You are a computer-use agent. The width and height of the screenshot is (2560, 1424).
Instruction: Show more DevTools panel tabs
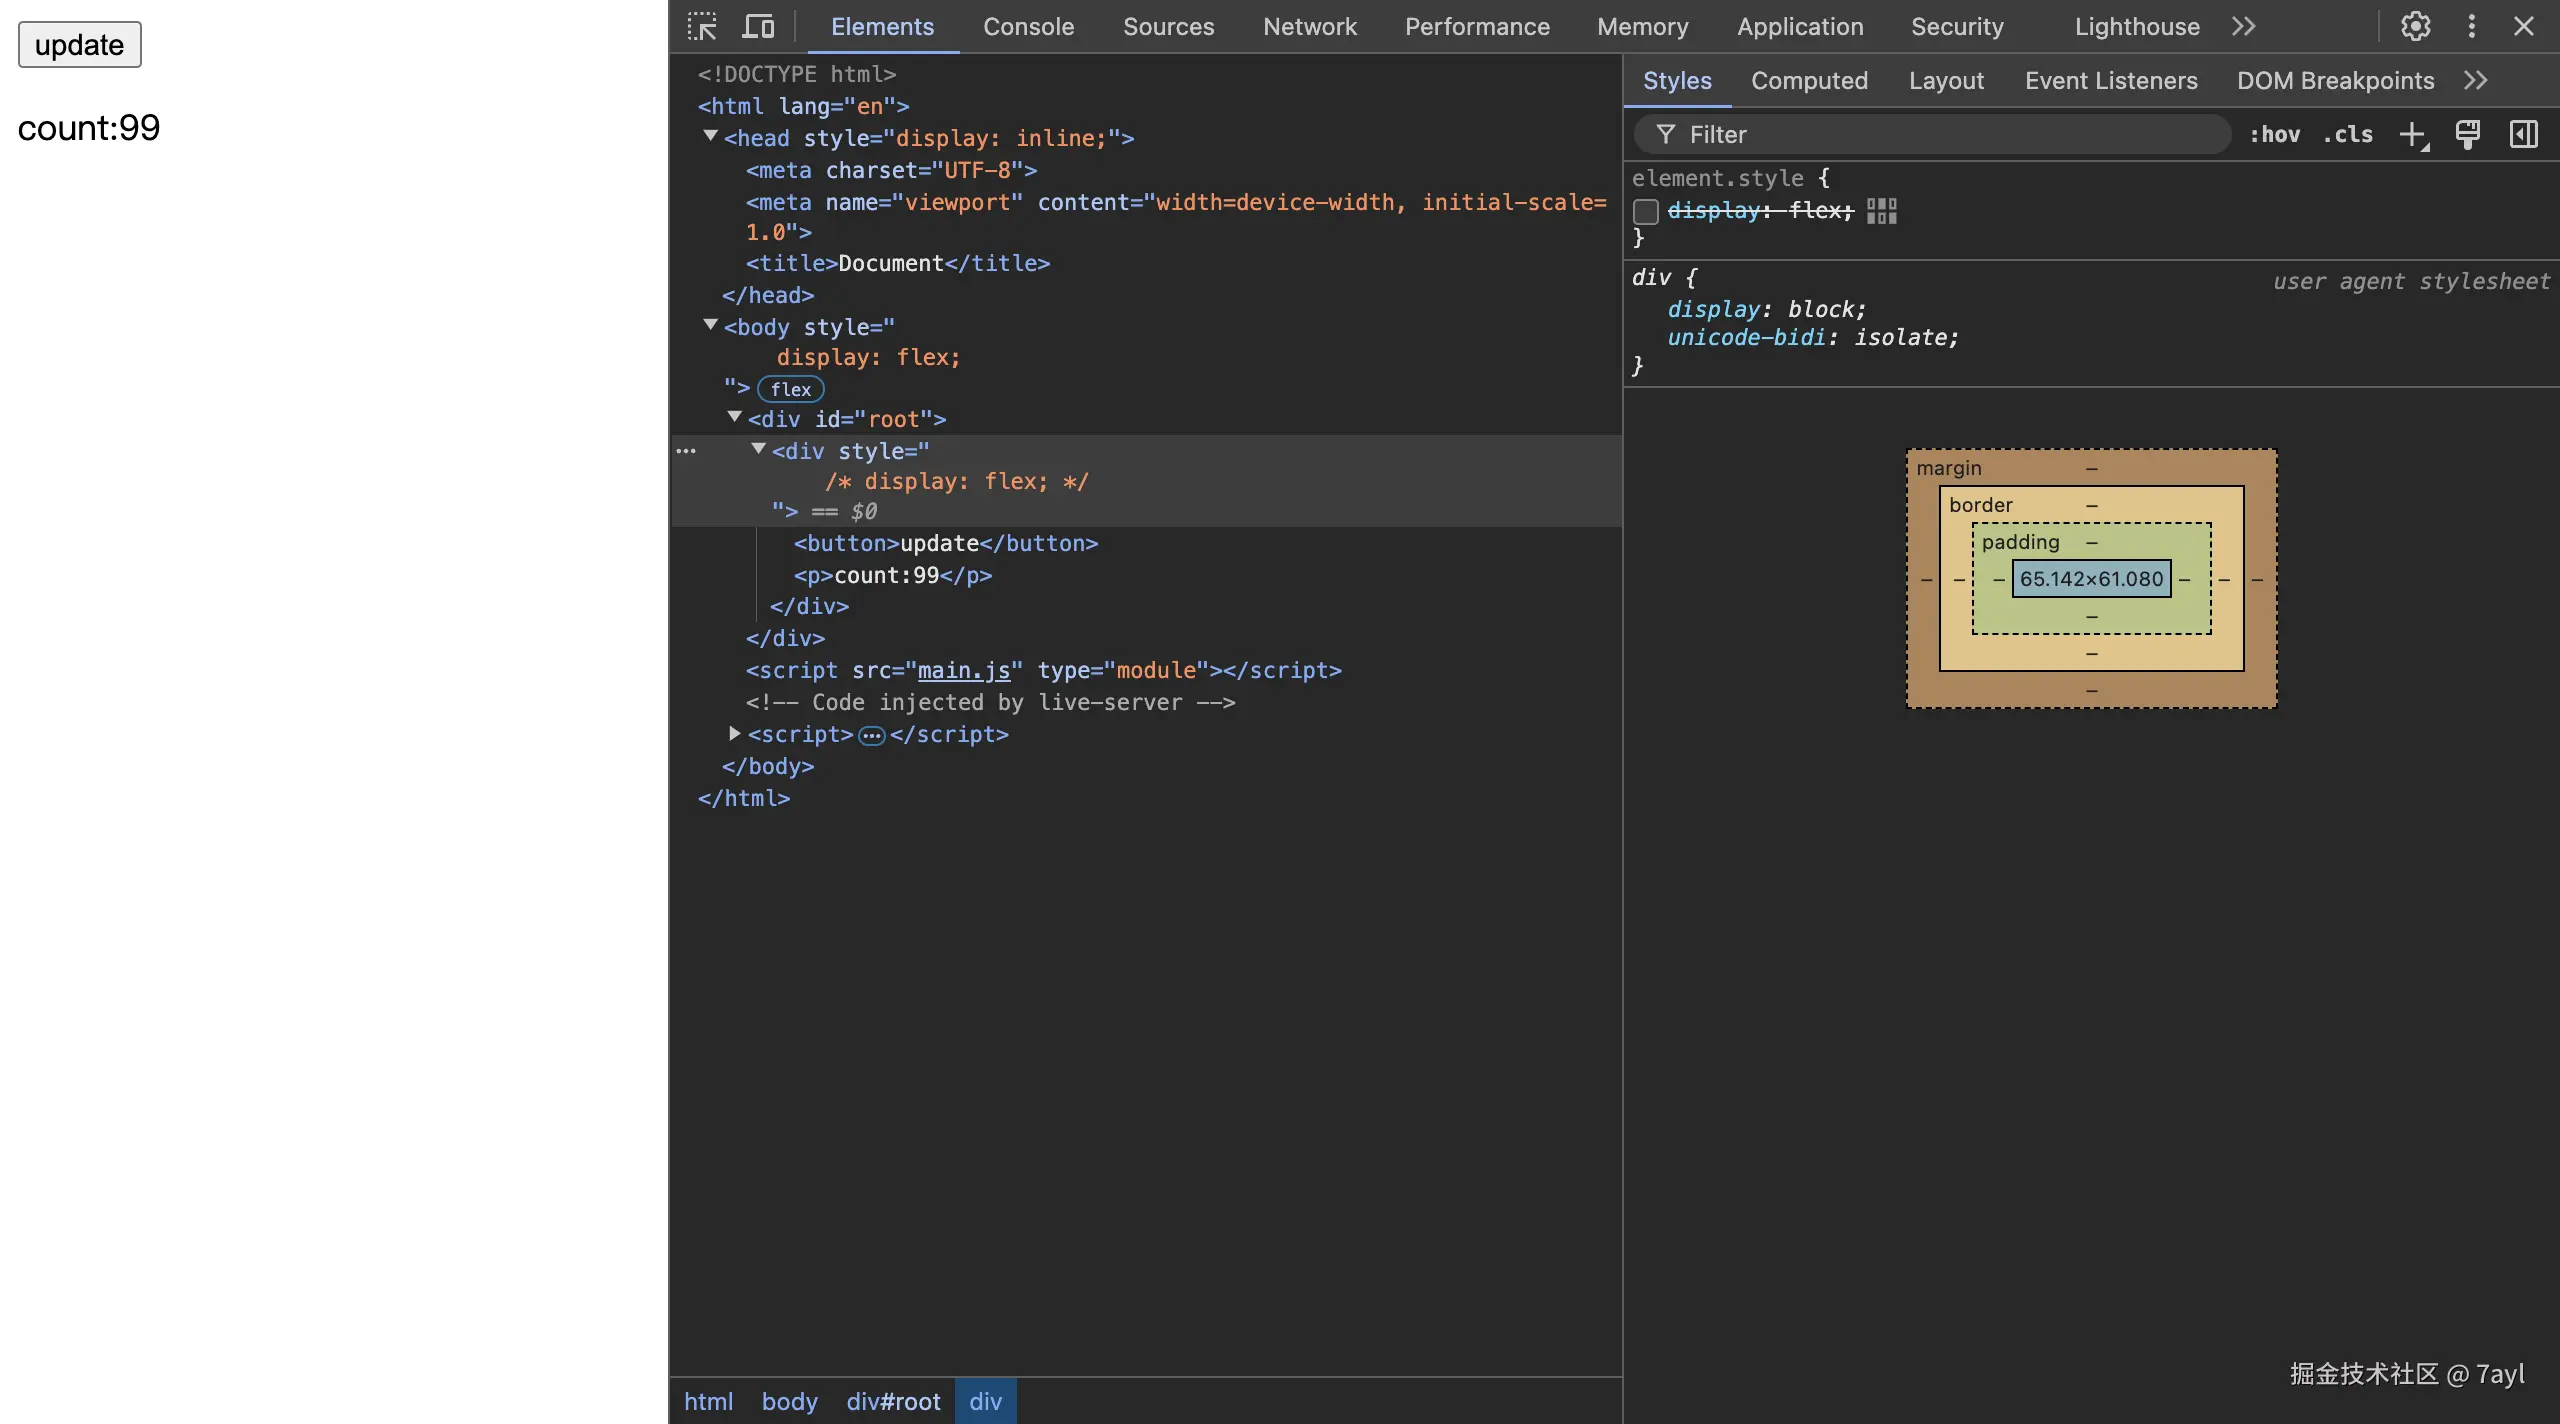[x=2243, y=27]
